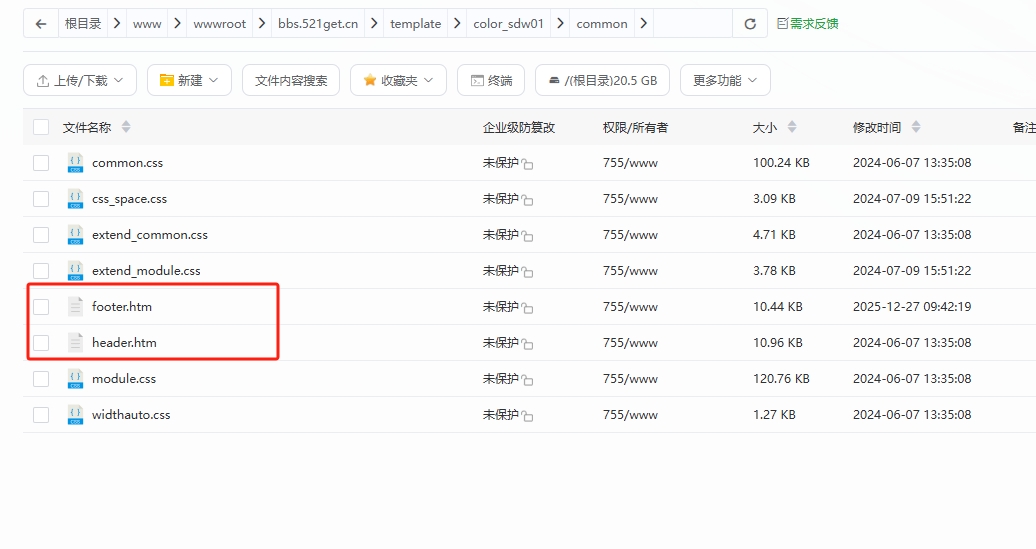This screenshot has width=1036, height=549.
Task: Open the 需求反馈 feedback link
Action: click(x=807, y=24)
